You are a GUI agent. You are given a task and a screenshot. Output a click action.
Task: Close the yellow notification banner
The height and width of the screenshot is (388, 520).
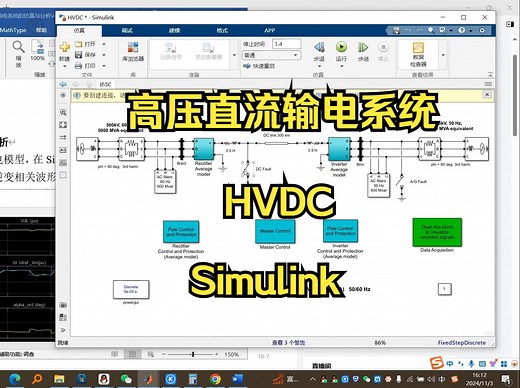point(487,95)
